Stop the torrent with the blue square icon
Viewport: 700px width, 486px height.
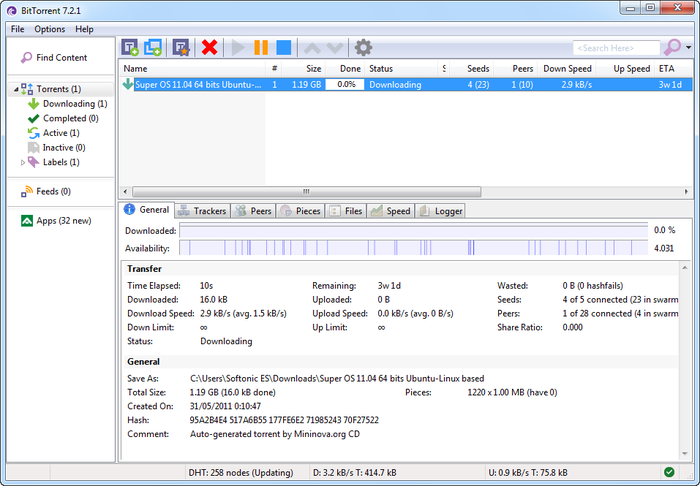(284, 47)
